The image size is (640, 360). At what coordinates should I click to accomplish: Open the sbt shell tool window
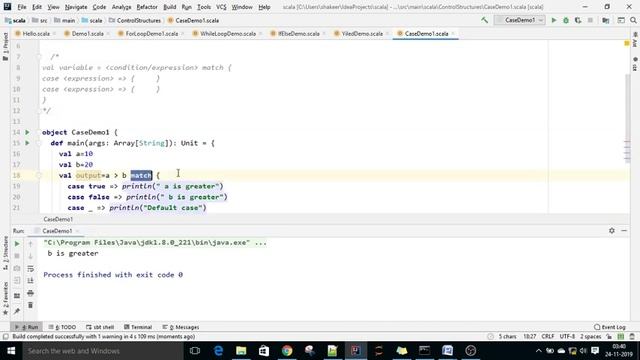(100, 327)
